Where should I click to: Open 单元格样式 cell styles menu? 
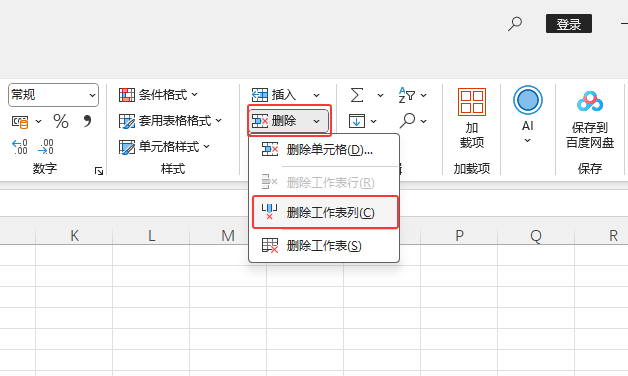click(x=164, y=147)
